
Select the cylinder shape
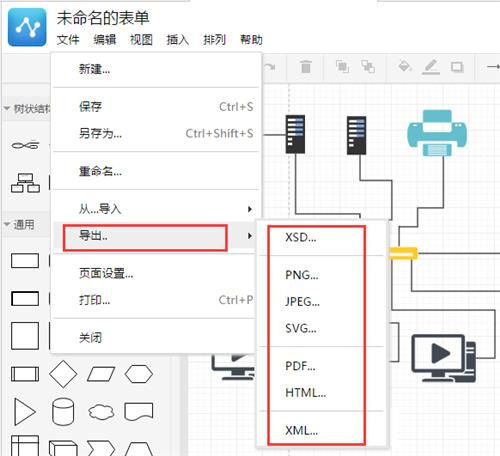point(63,412)
